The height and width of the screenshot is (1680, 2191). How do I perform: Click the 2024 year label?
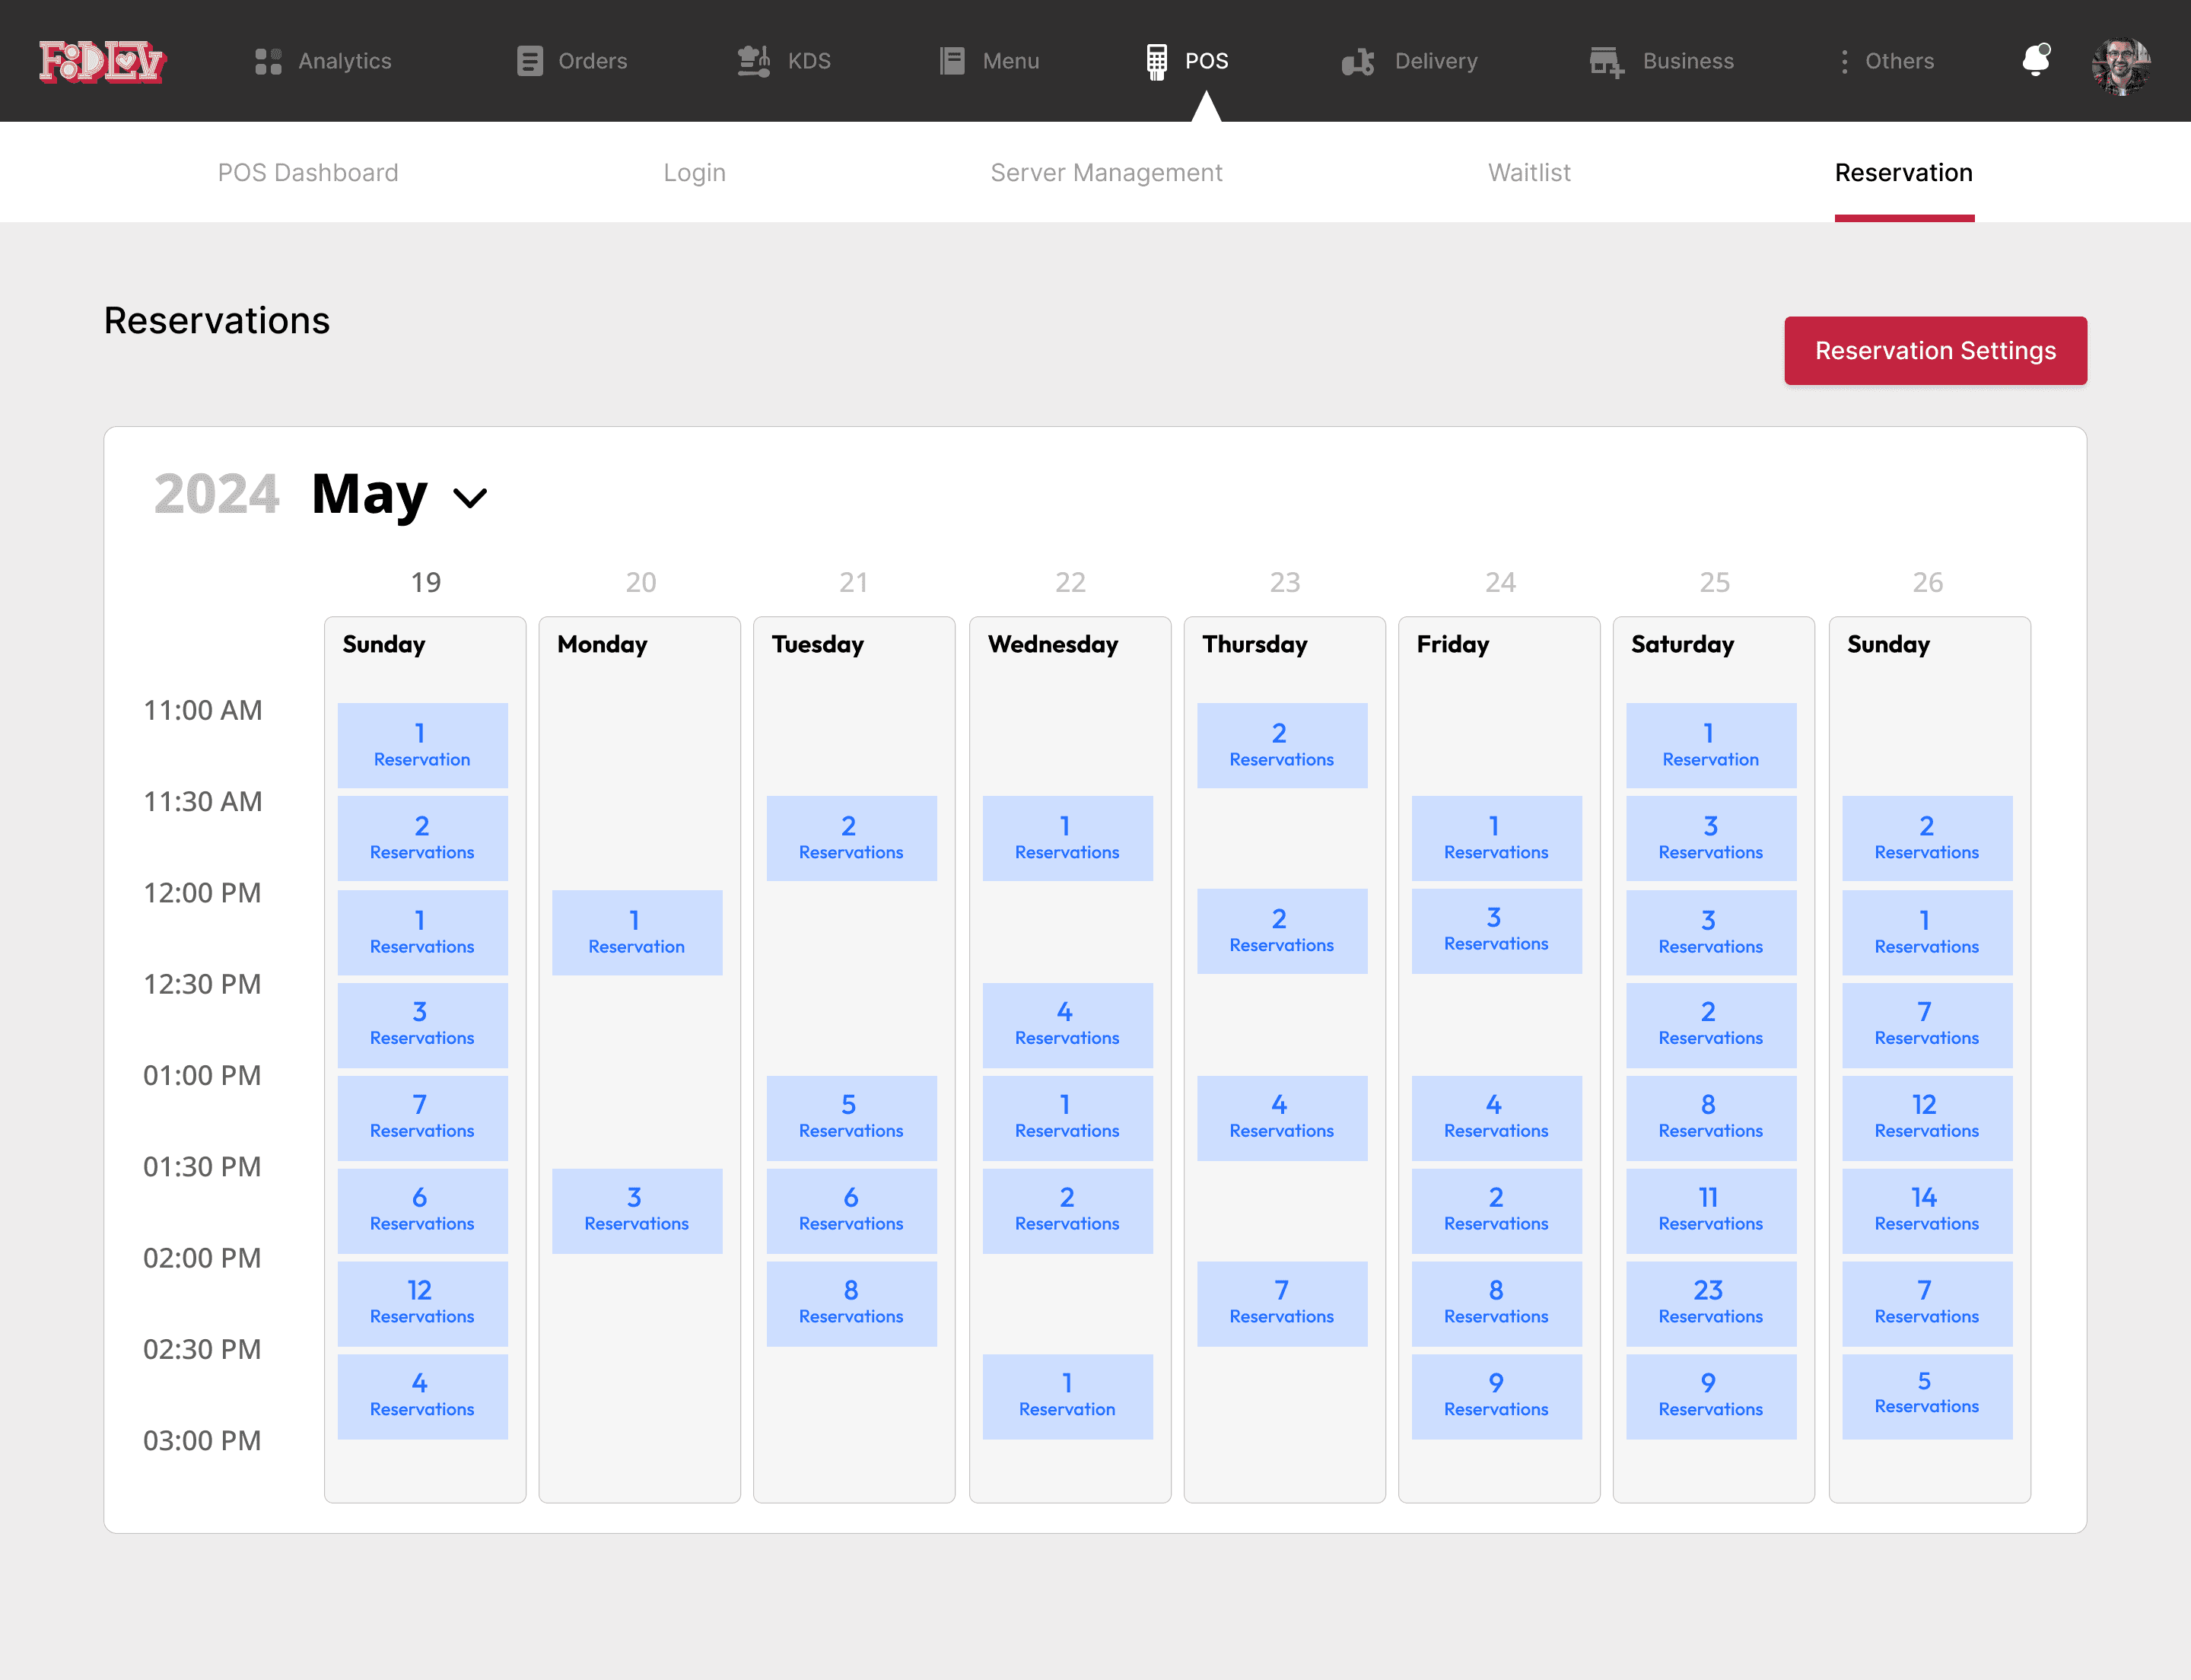pos(217,493)
